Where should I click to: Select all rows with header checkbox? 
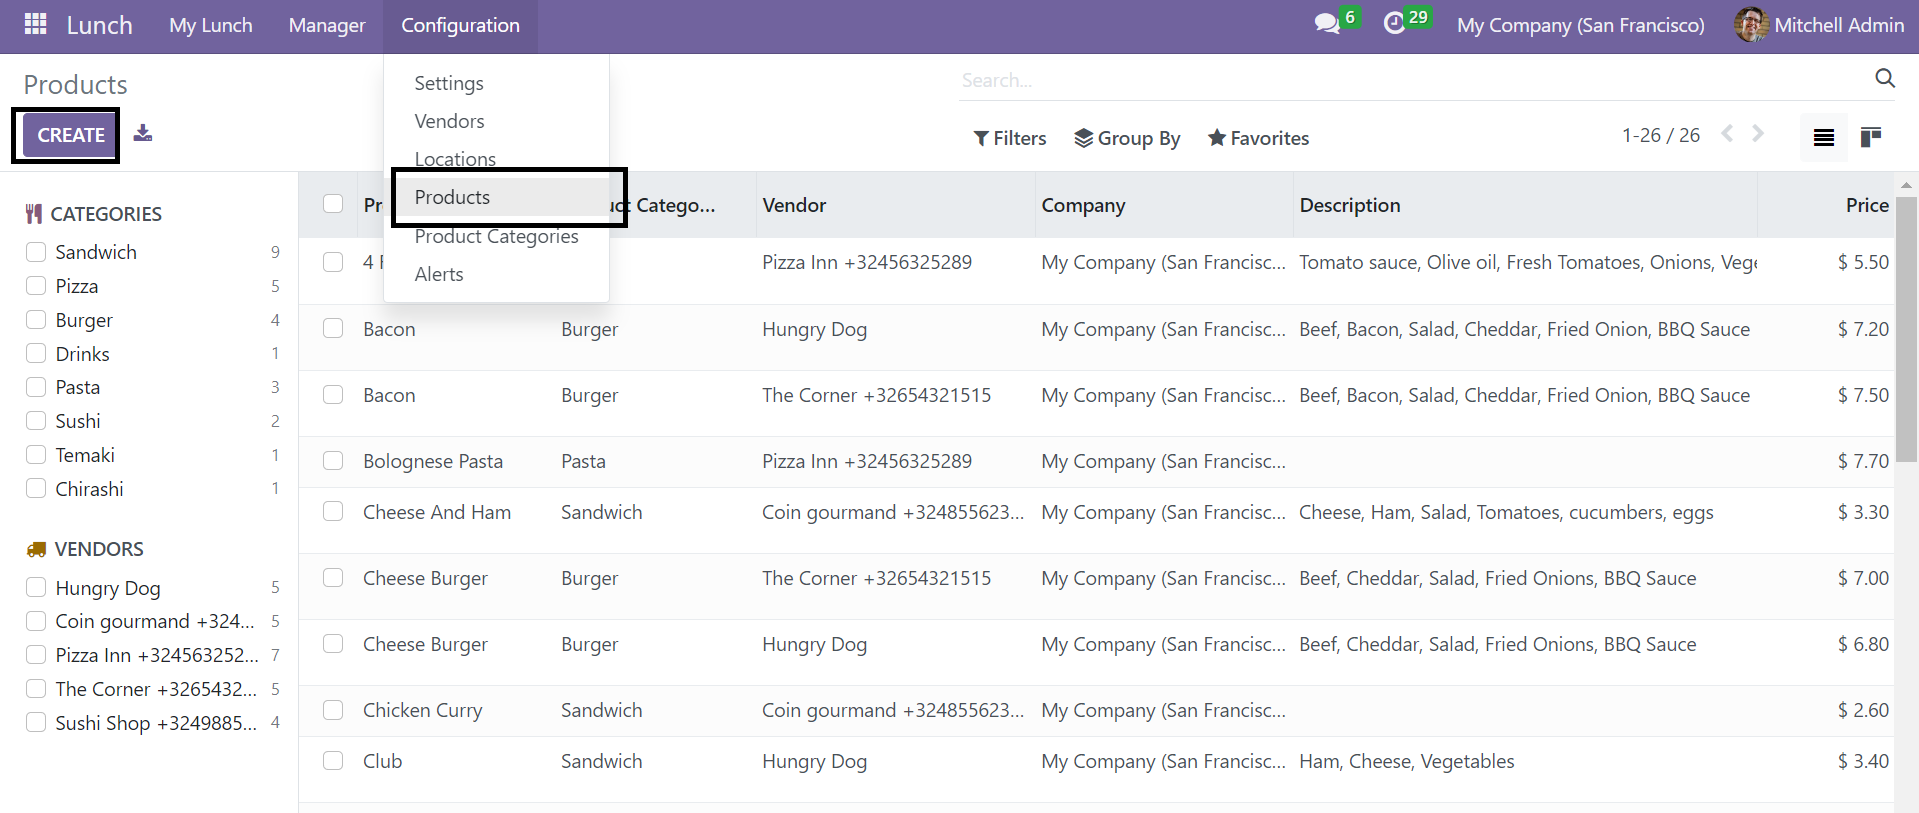click(333, 204)
